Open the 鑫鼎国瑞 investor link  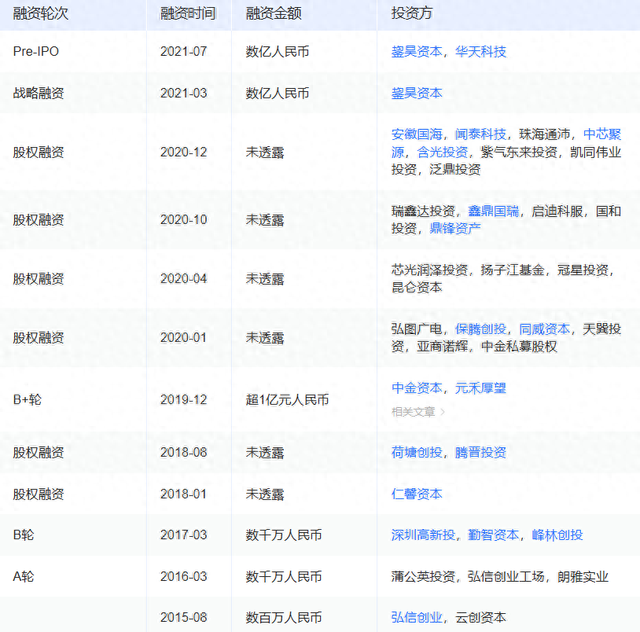click(x=494, y=211)
